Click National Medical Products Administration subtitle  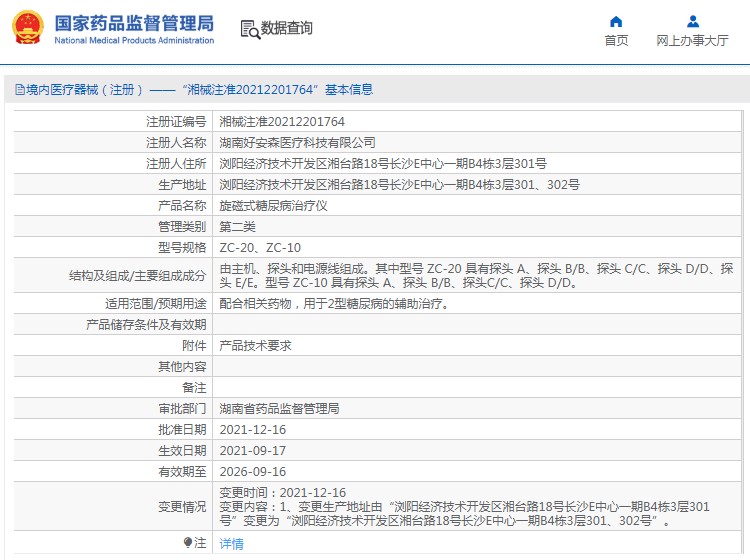(x=134, y=41)
